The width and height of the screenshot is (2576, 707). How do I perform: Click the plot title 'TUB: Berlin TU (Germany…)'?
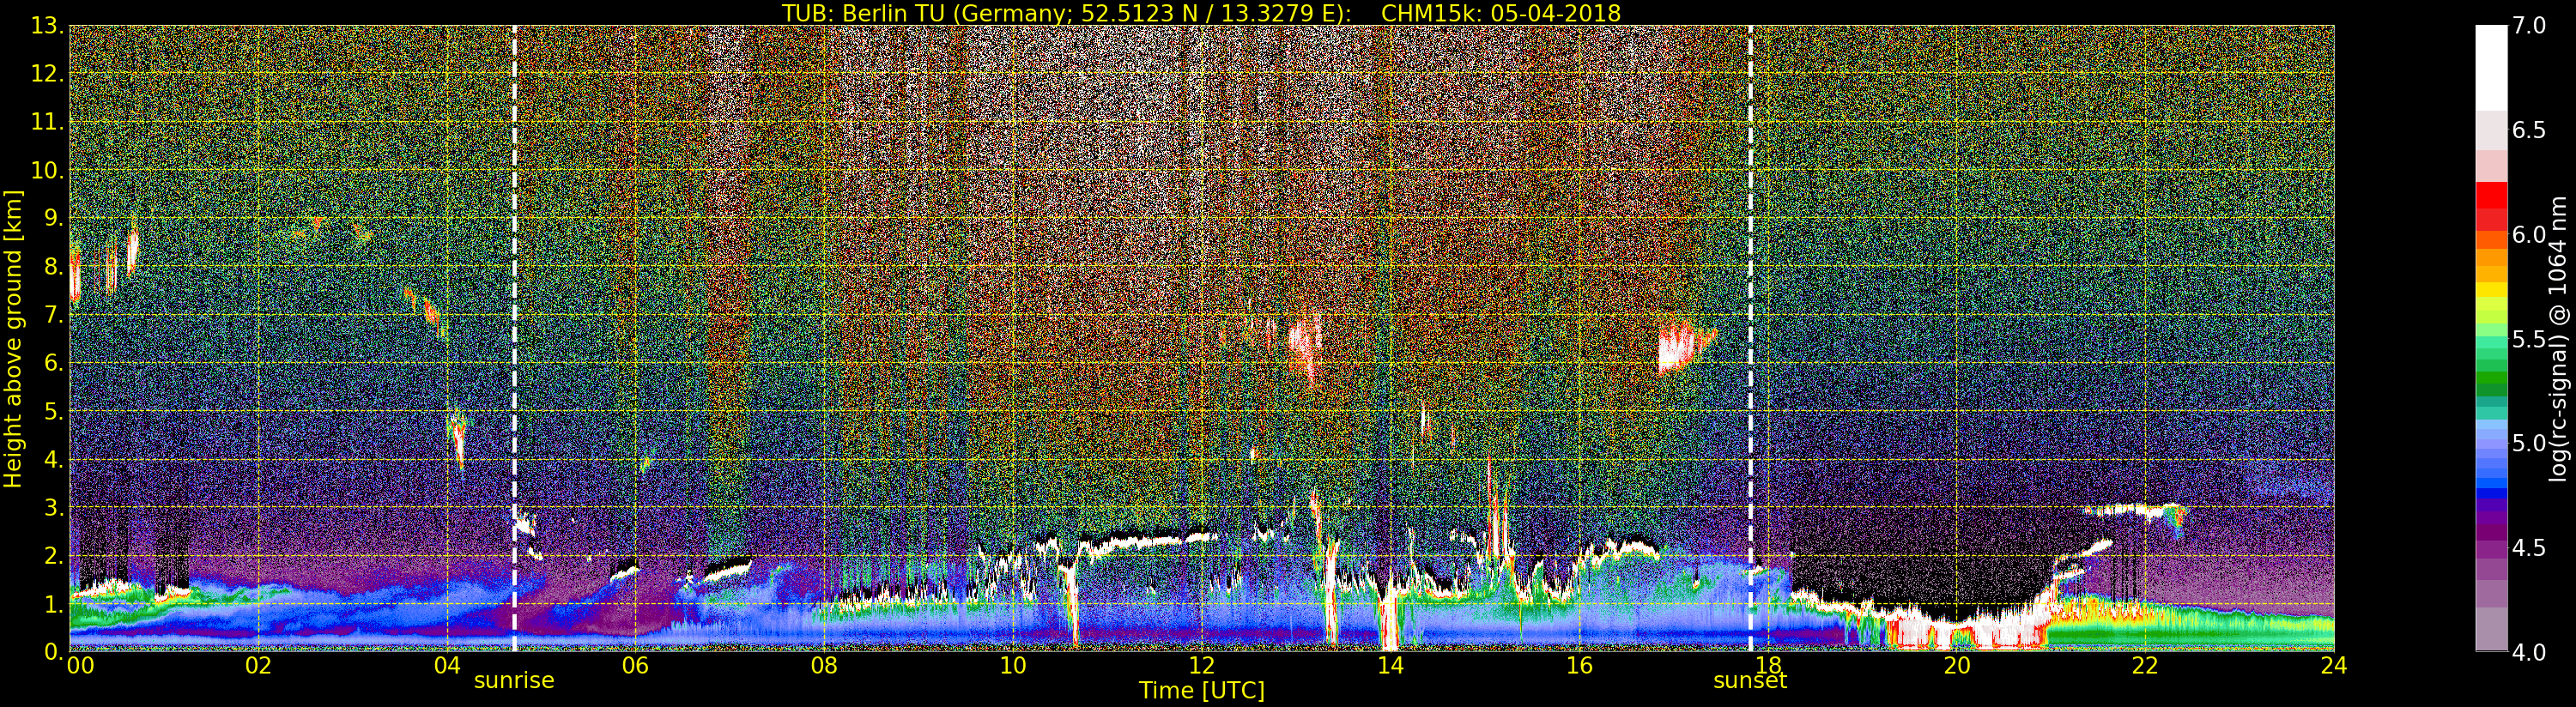(1201, 12)
